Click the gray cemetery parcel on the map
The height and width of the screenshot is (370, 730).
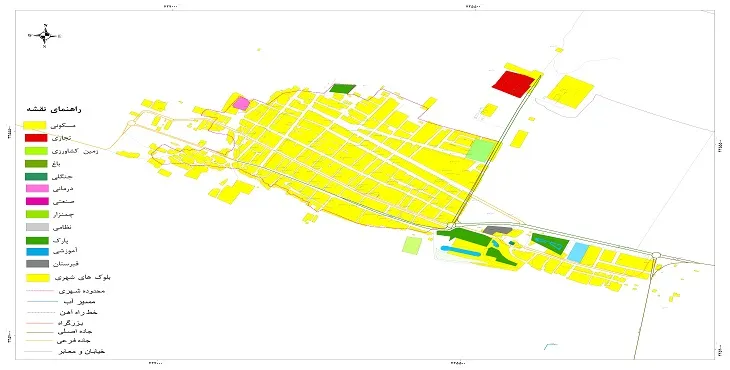tap(497, 230)
